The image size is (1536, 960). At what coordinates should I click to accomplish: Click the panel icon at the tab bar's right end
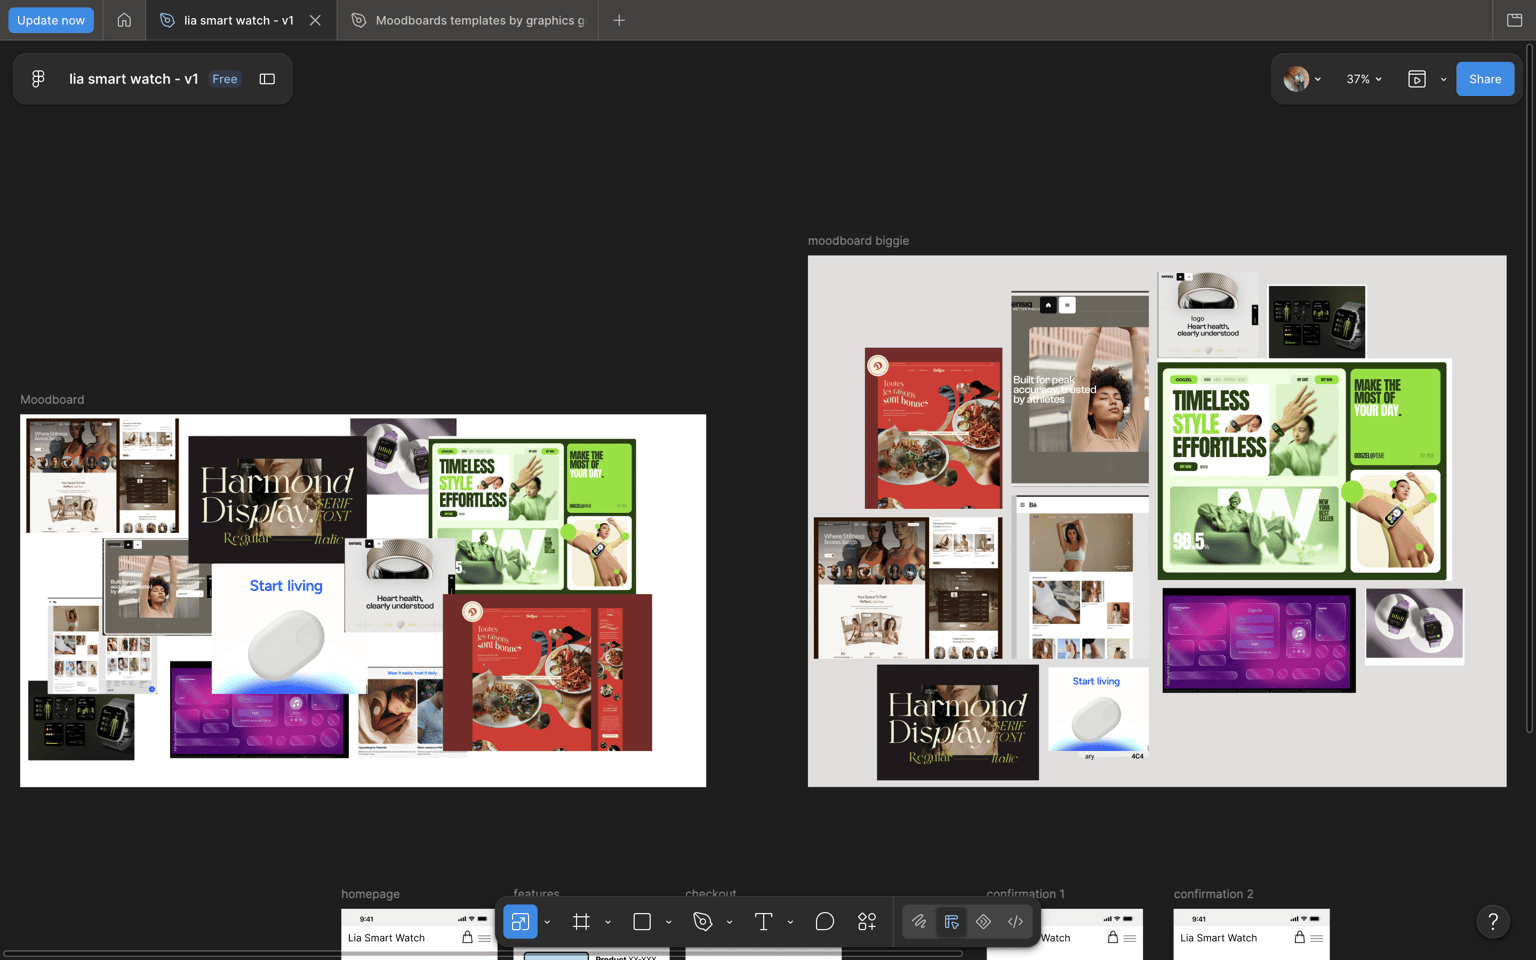click(x=1515, y=20)
